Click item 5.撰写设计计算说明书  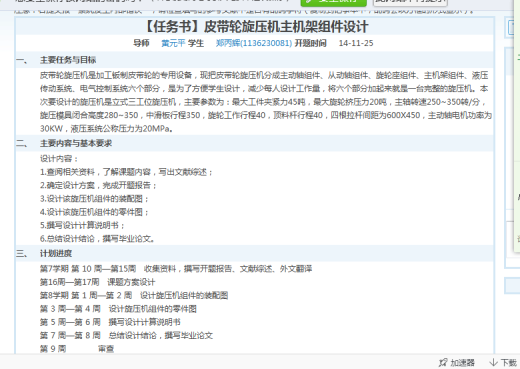82,225
